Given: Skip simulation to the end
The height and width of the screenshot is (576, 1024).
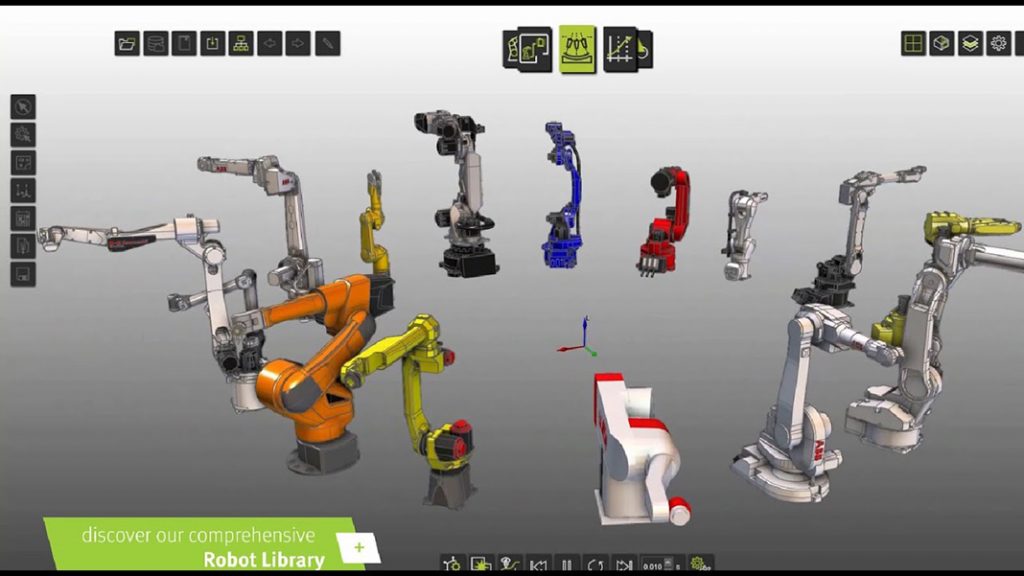Looking at the screenshot, I should (624, 564).
